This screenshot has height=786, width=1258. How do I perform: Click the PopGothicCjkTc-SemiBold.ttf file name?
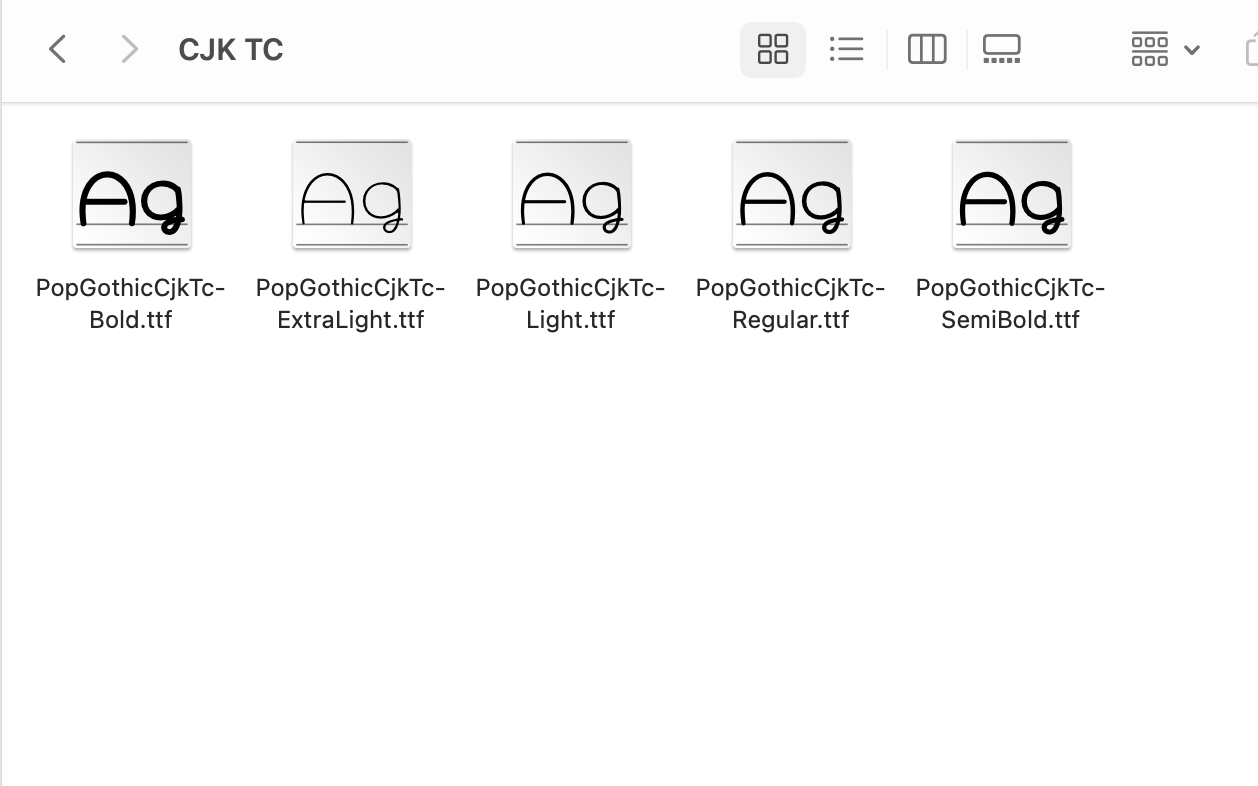[x=1011, y=304]
